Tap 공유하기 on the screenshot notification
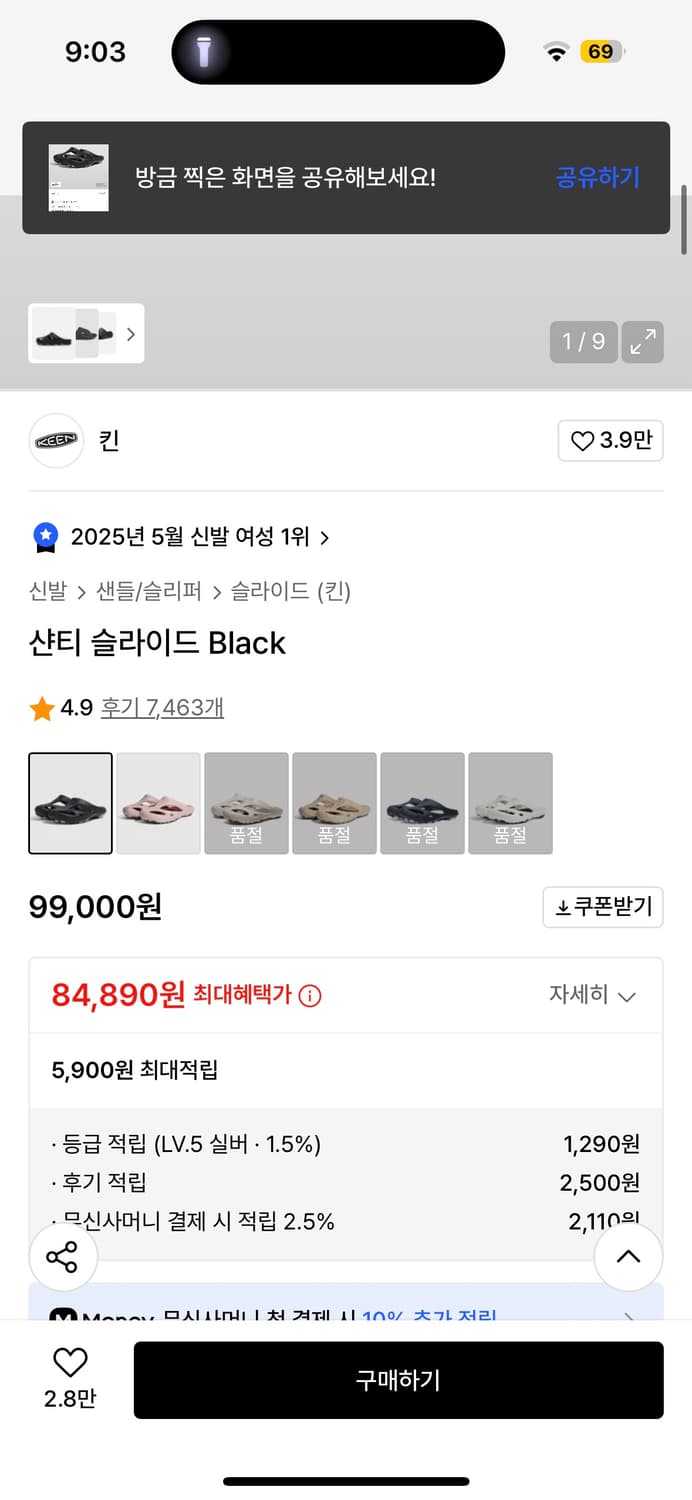692x1500 pixels. [x=597, y=177]
